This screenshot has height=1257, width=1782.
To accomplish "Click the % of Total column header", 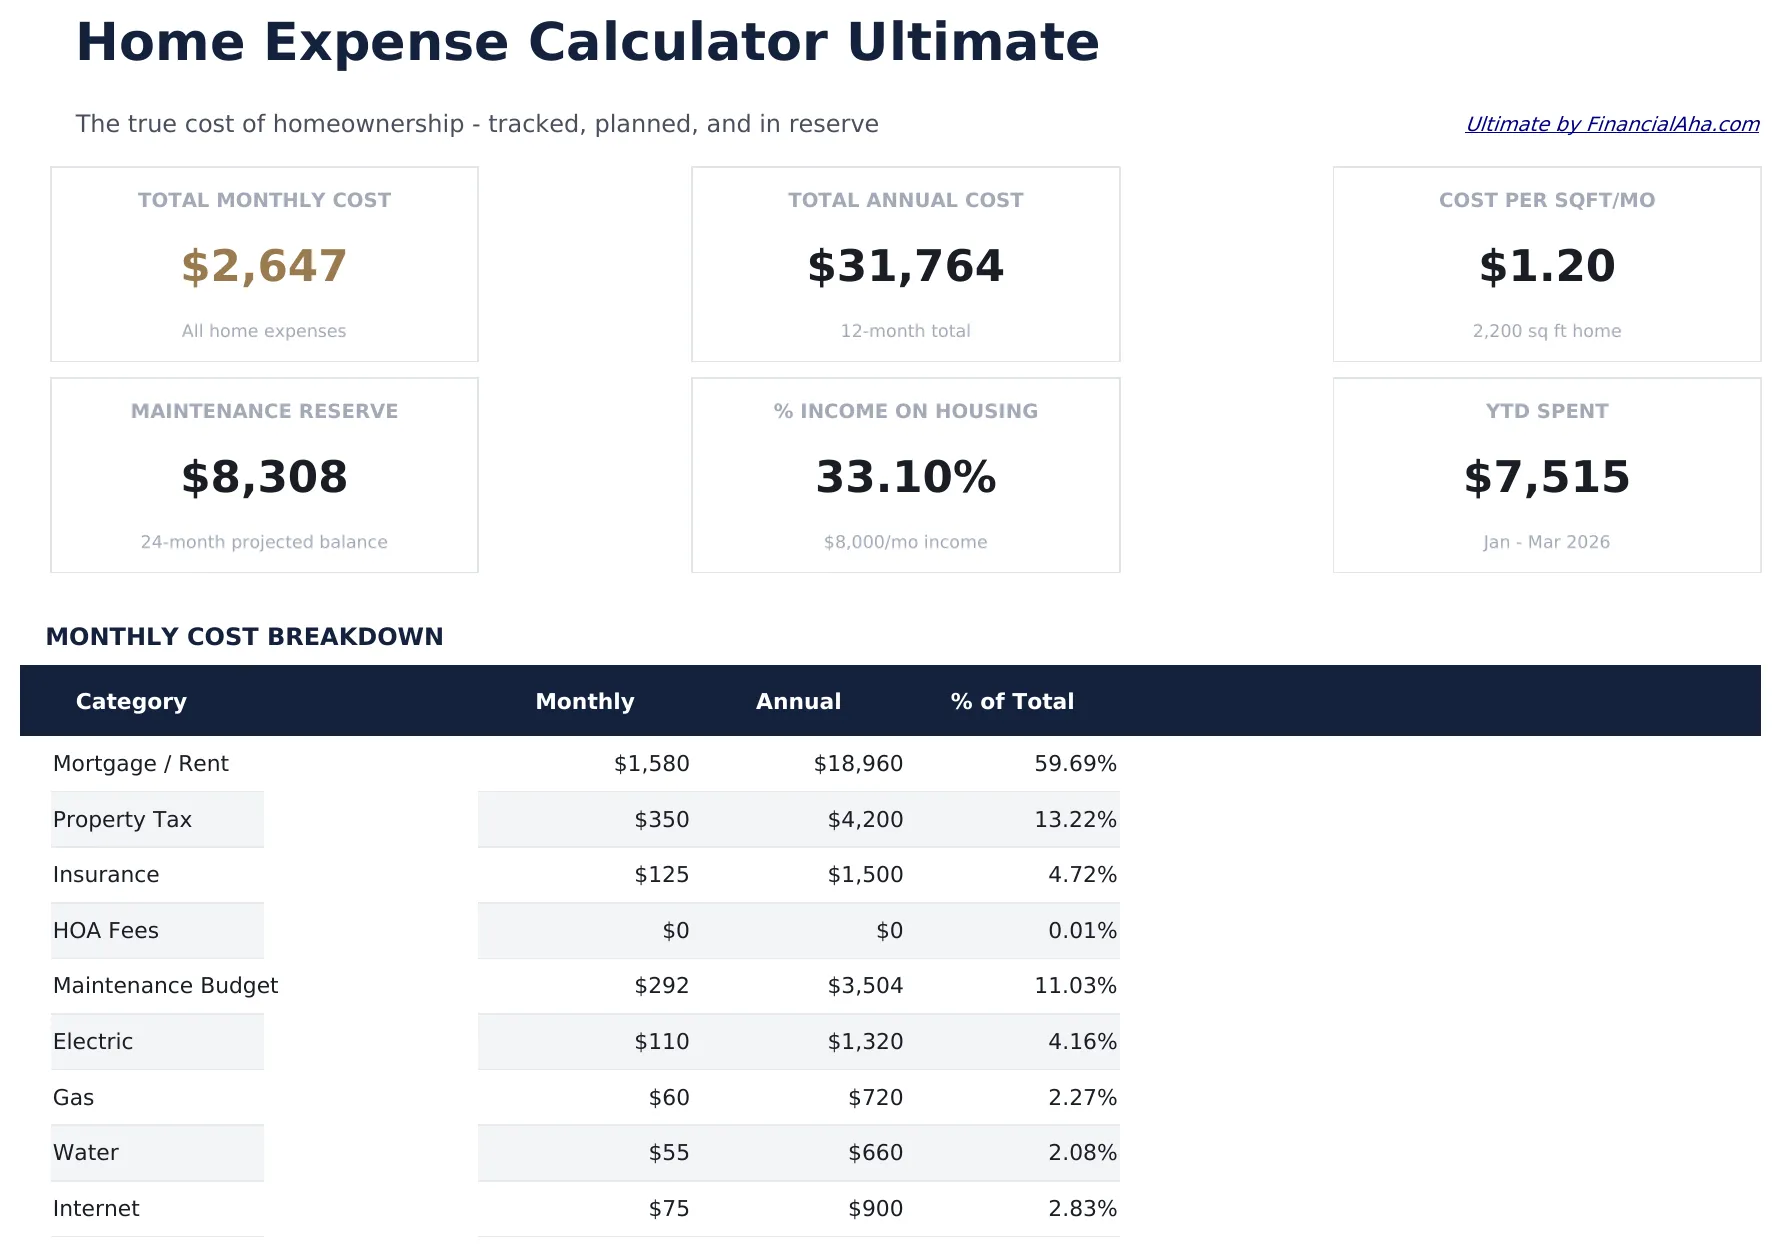I will (1012, 701).
